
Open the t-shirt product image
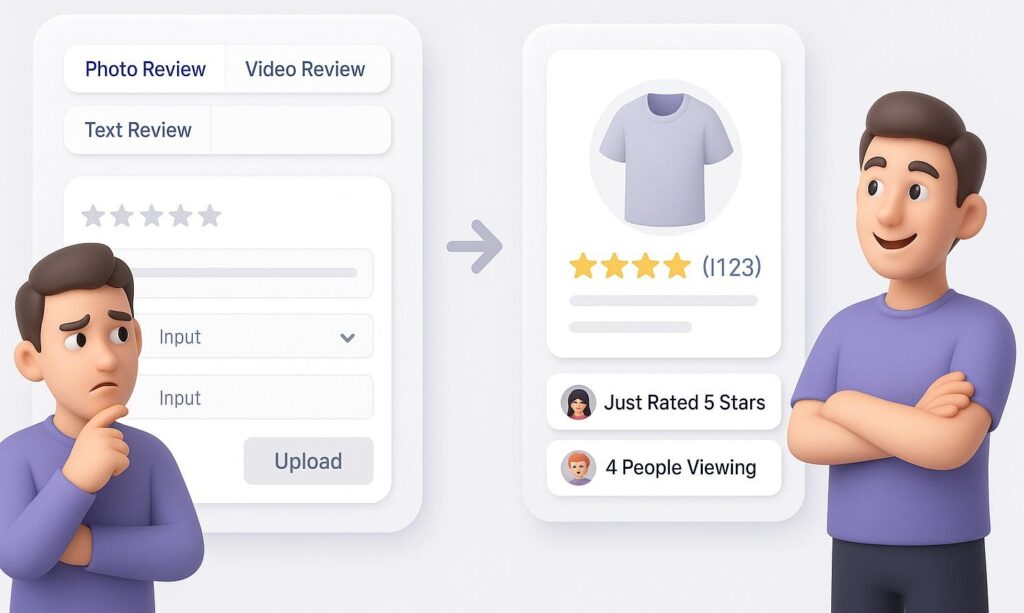665,156
